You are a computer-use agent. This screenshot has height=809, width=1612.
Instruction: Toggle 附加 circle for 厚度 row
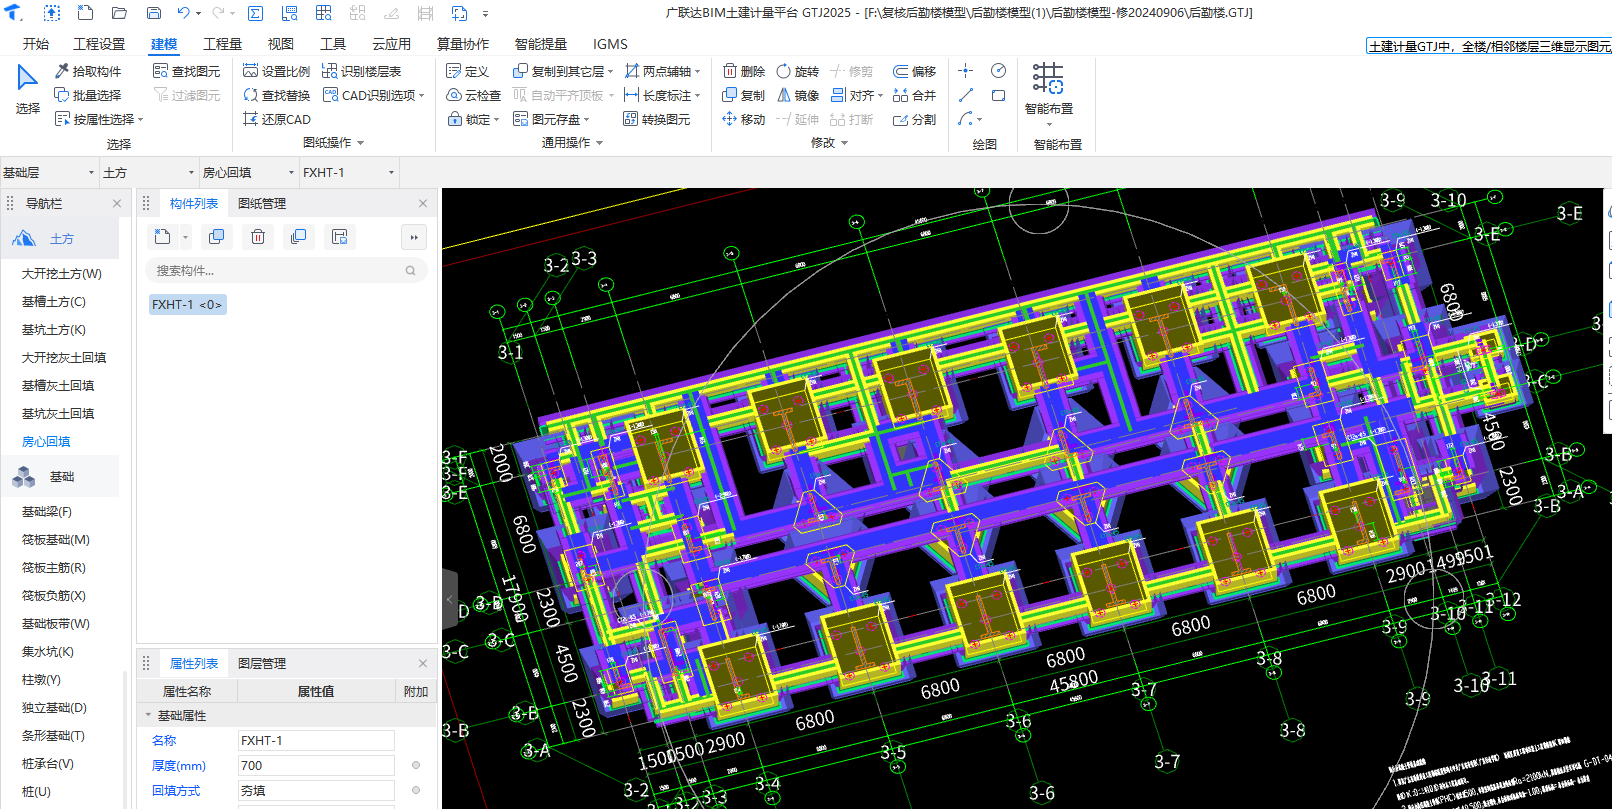pyautogui.click(x=416, y=765)
